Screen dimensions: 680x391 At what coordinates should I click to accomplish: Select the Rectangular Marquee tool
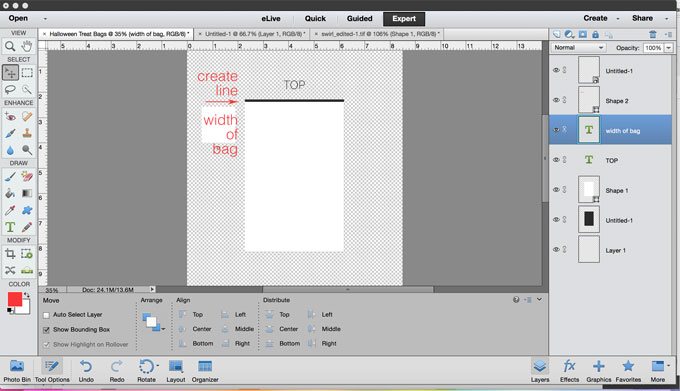click(x=27, y=72)
